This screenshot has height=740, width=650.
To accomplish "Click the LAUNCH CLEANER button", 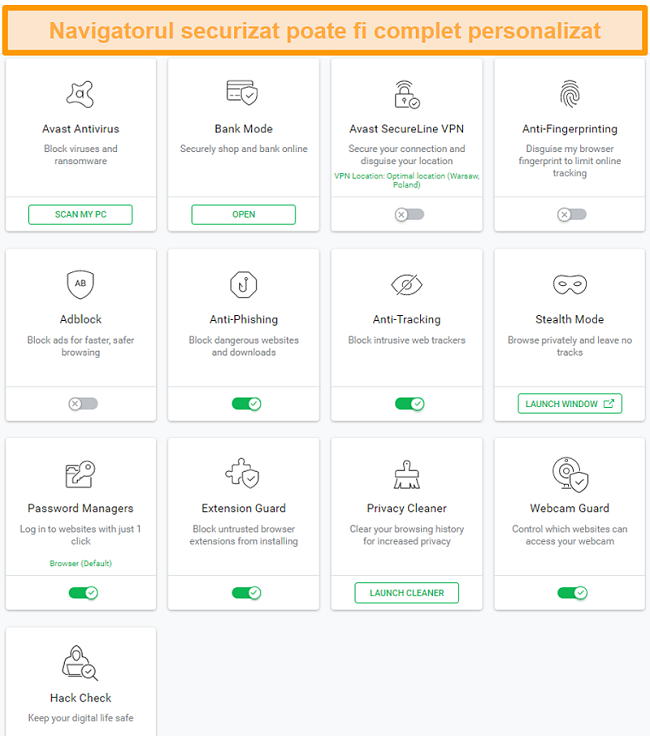I will [x=407, y=593].
